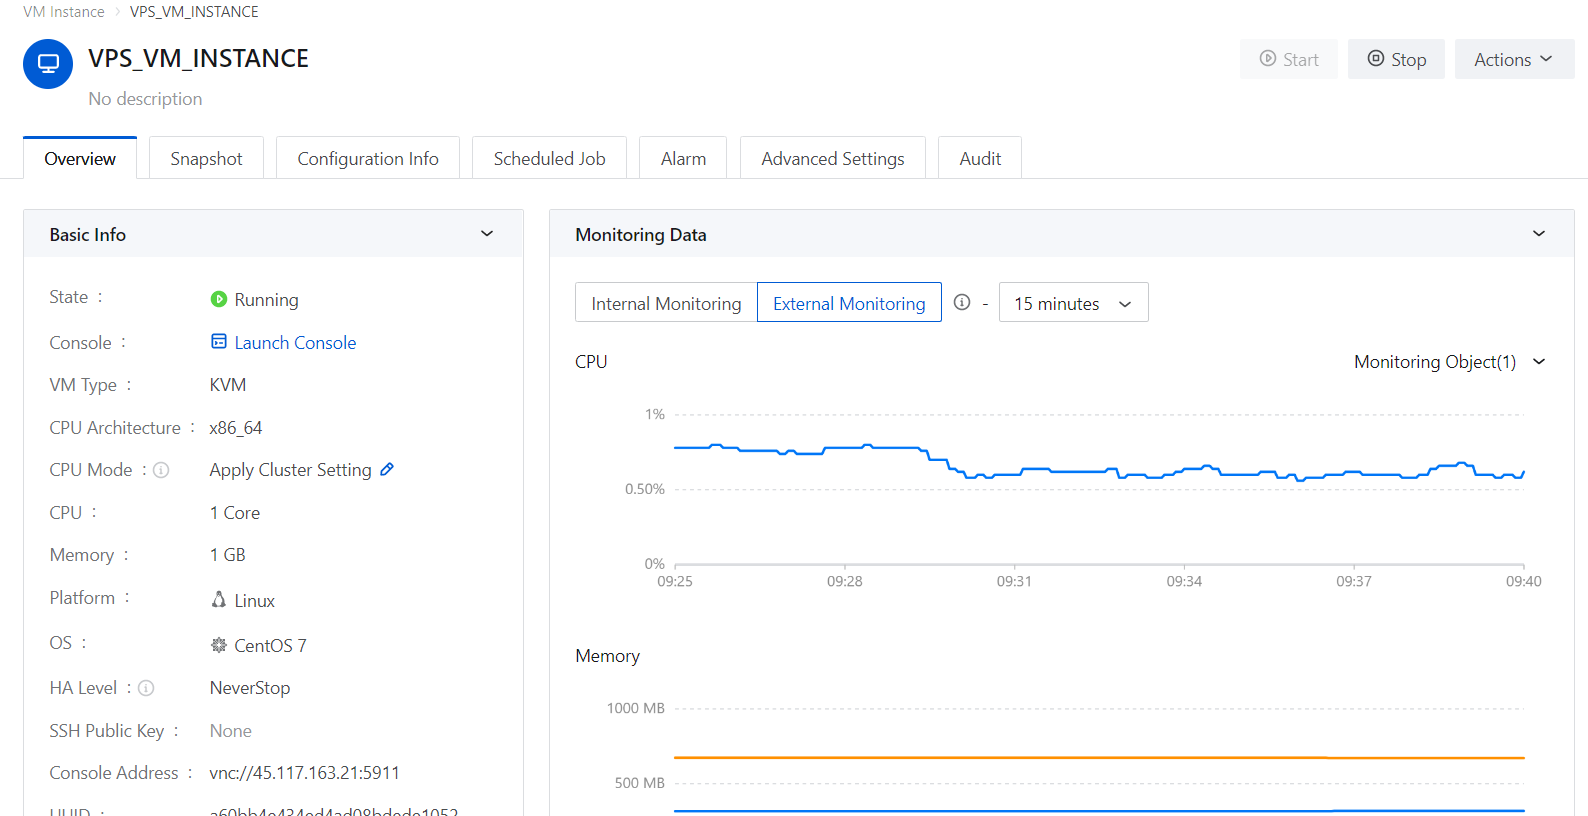Viewport: 1588px width, 816px height.
Task: Switch to the Snapshot tab
Action: [206, 159]
